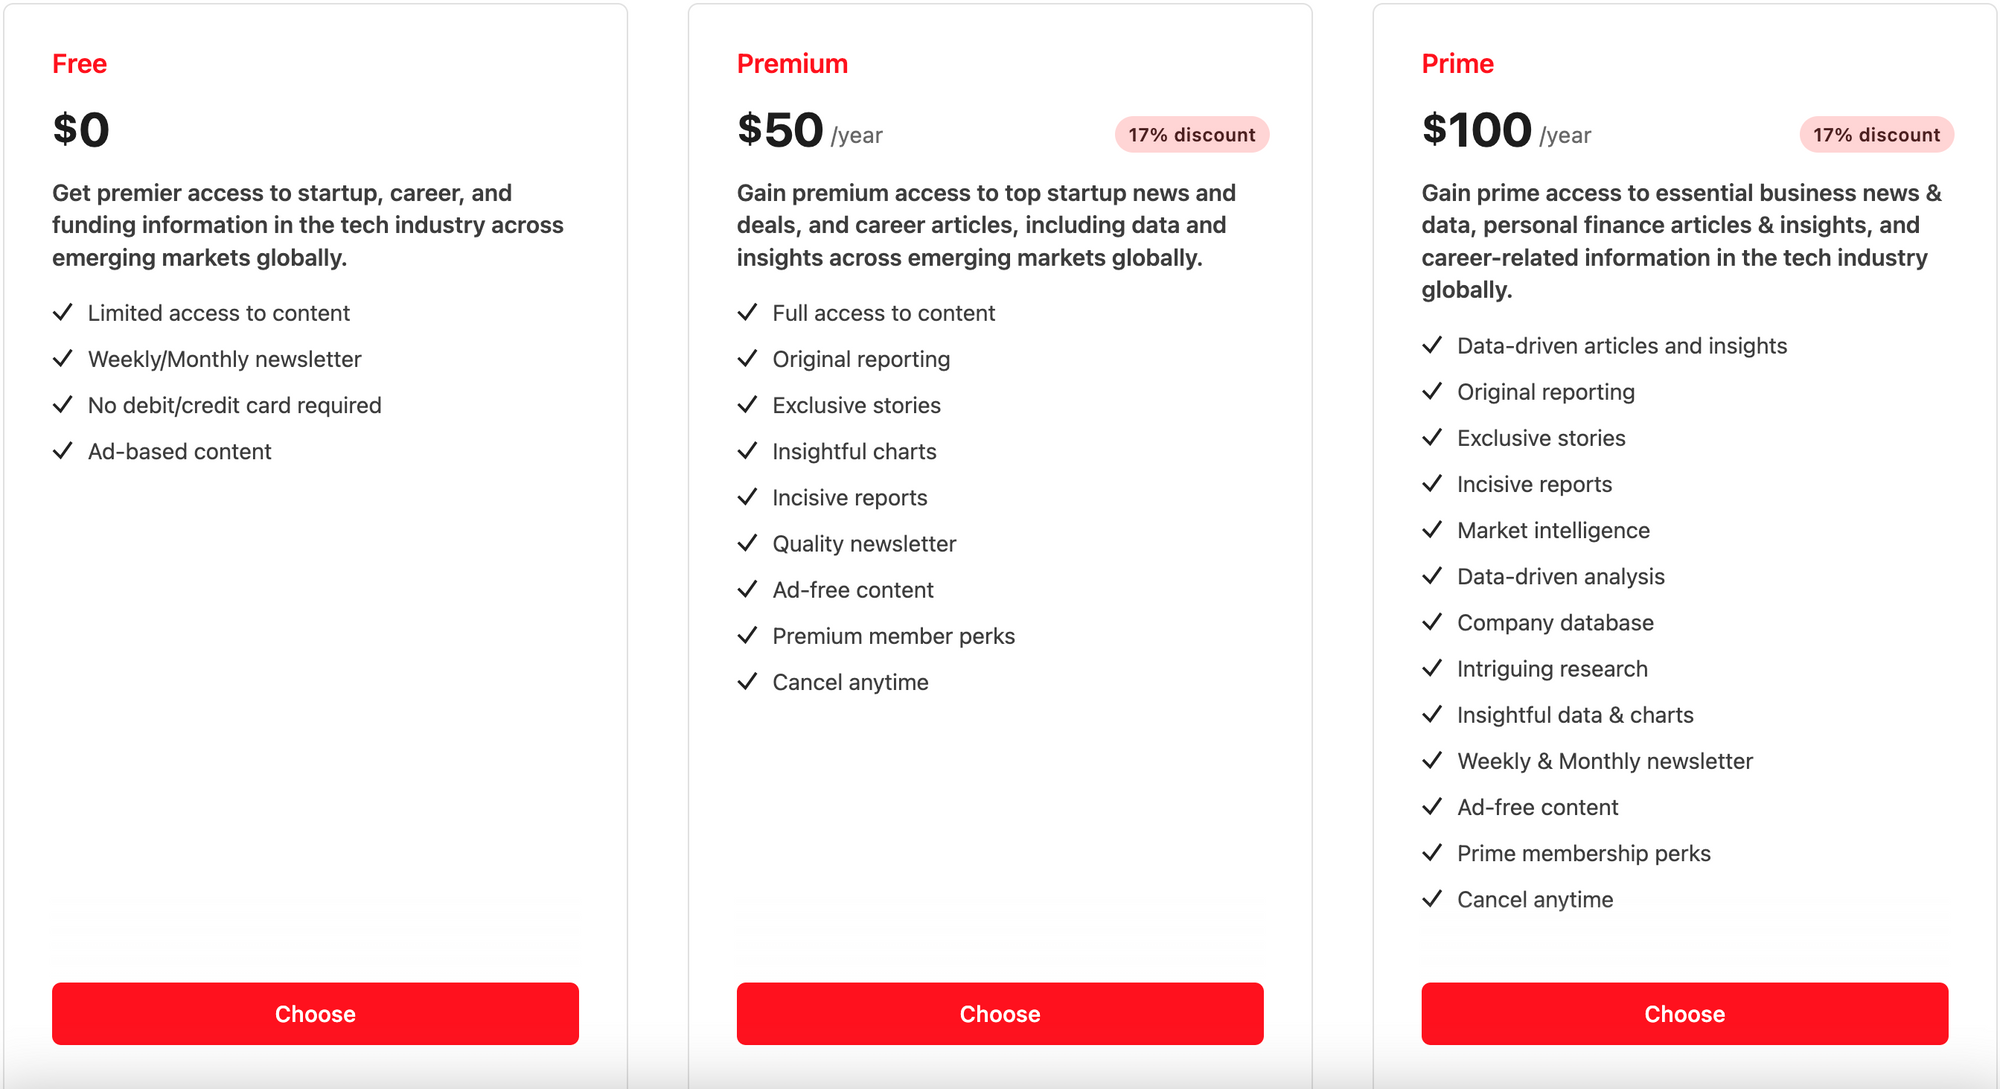Click the Choose button under Free plan
The width and height of the screenshot is (2000, 1089).
click(315, 1013)
